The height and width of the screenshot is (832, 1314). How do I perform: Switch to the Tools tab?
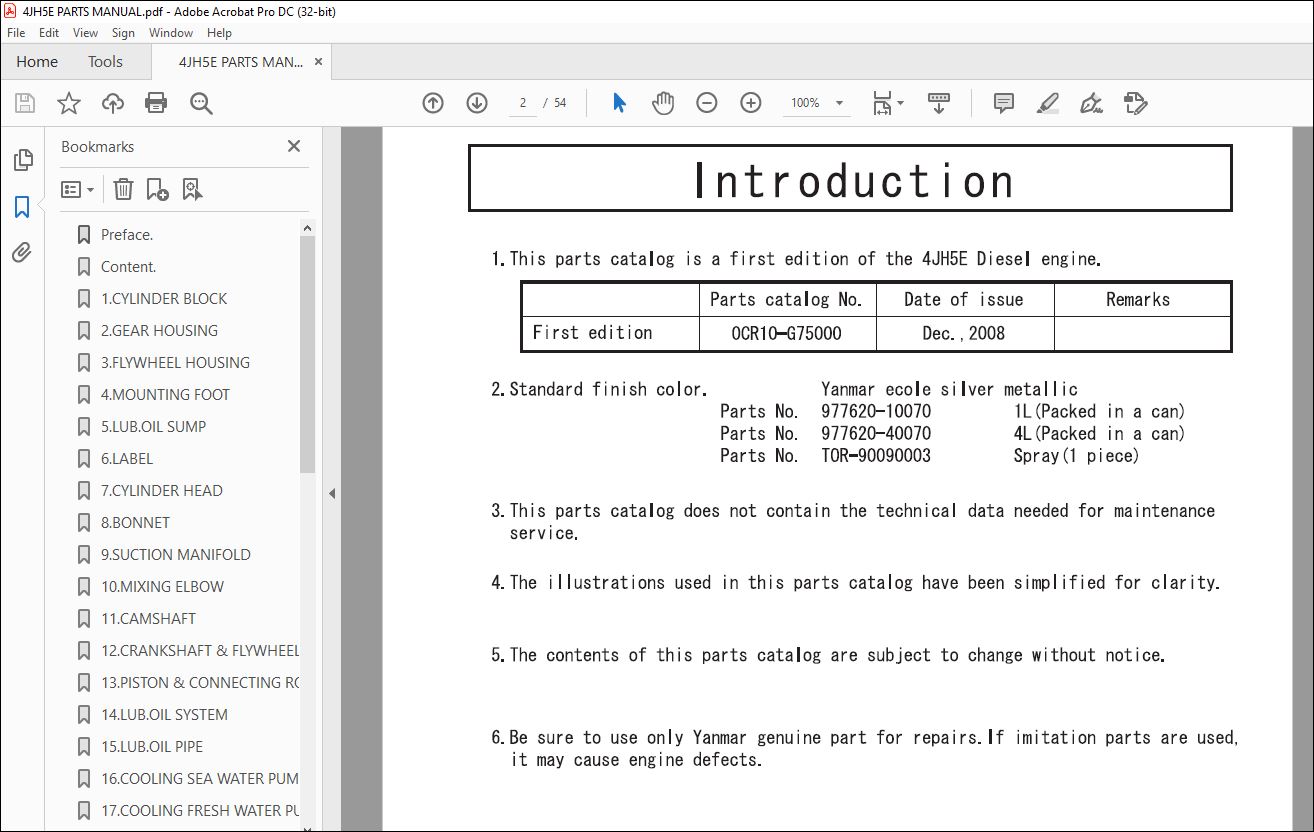click(x=105, y=62)
